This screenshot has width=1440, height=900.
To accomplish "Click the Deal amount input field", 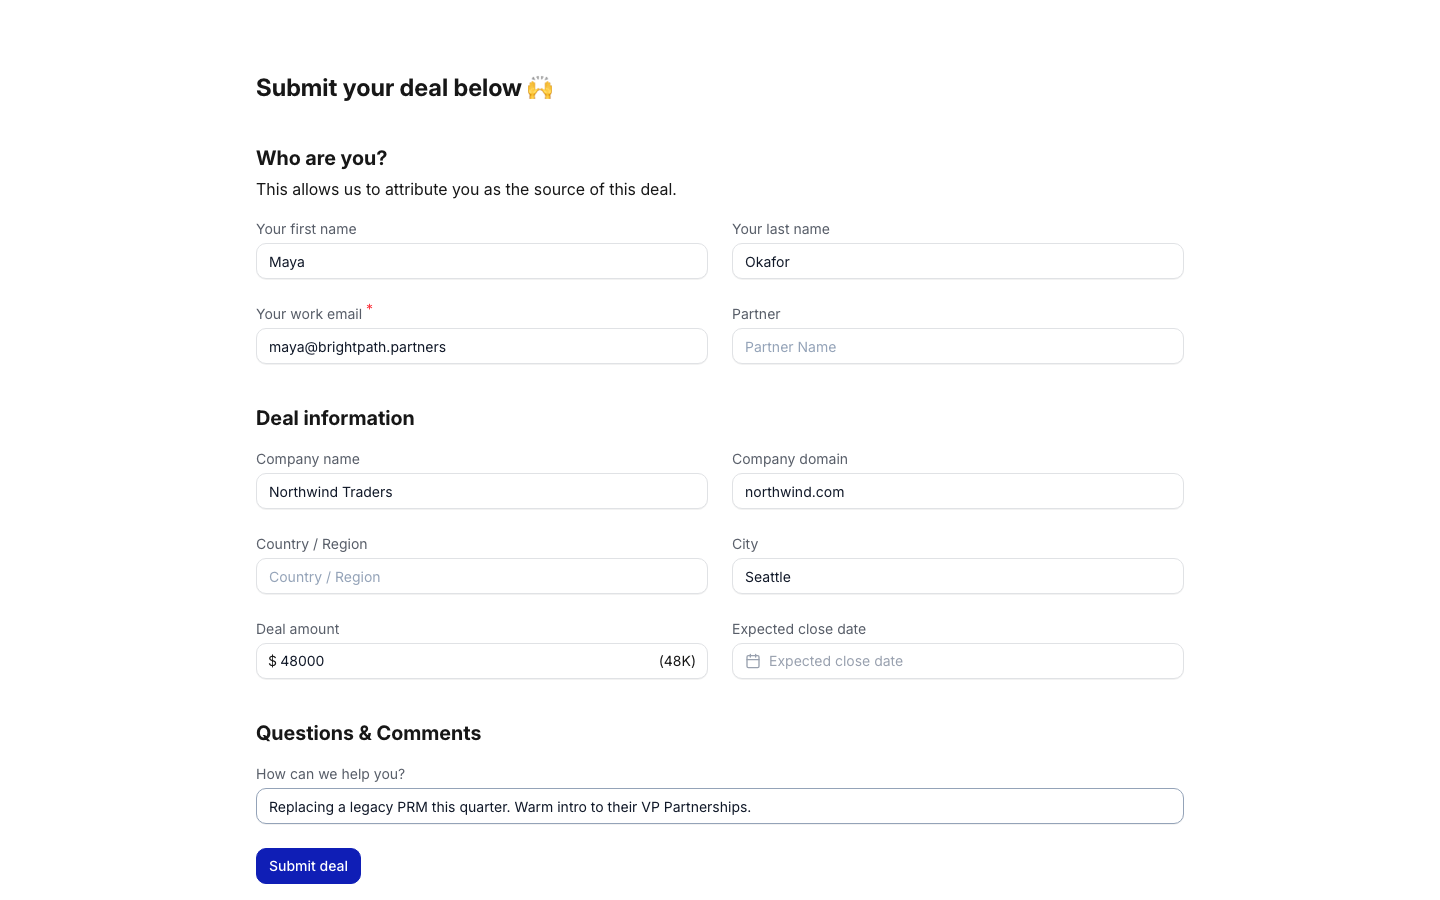I will (482, 661).
